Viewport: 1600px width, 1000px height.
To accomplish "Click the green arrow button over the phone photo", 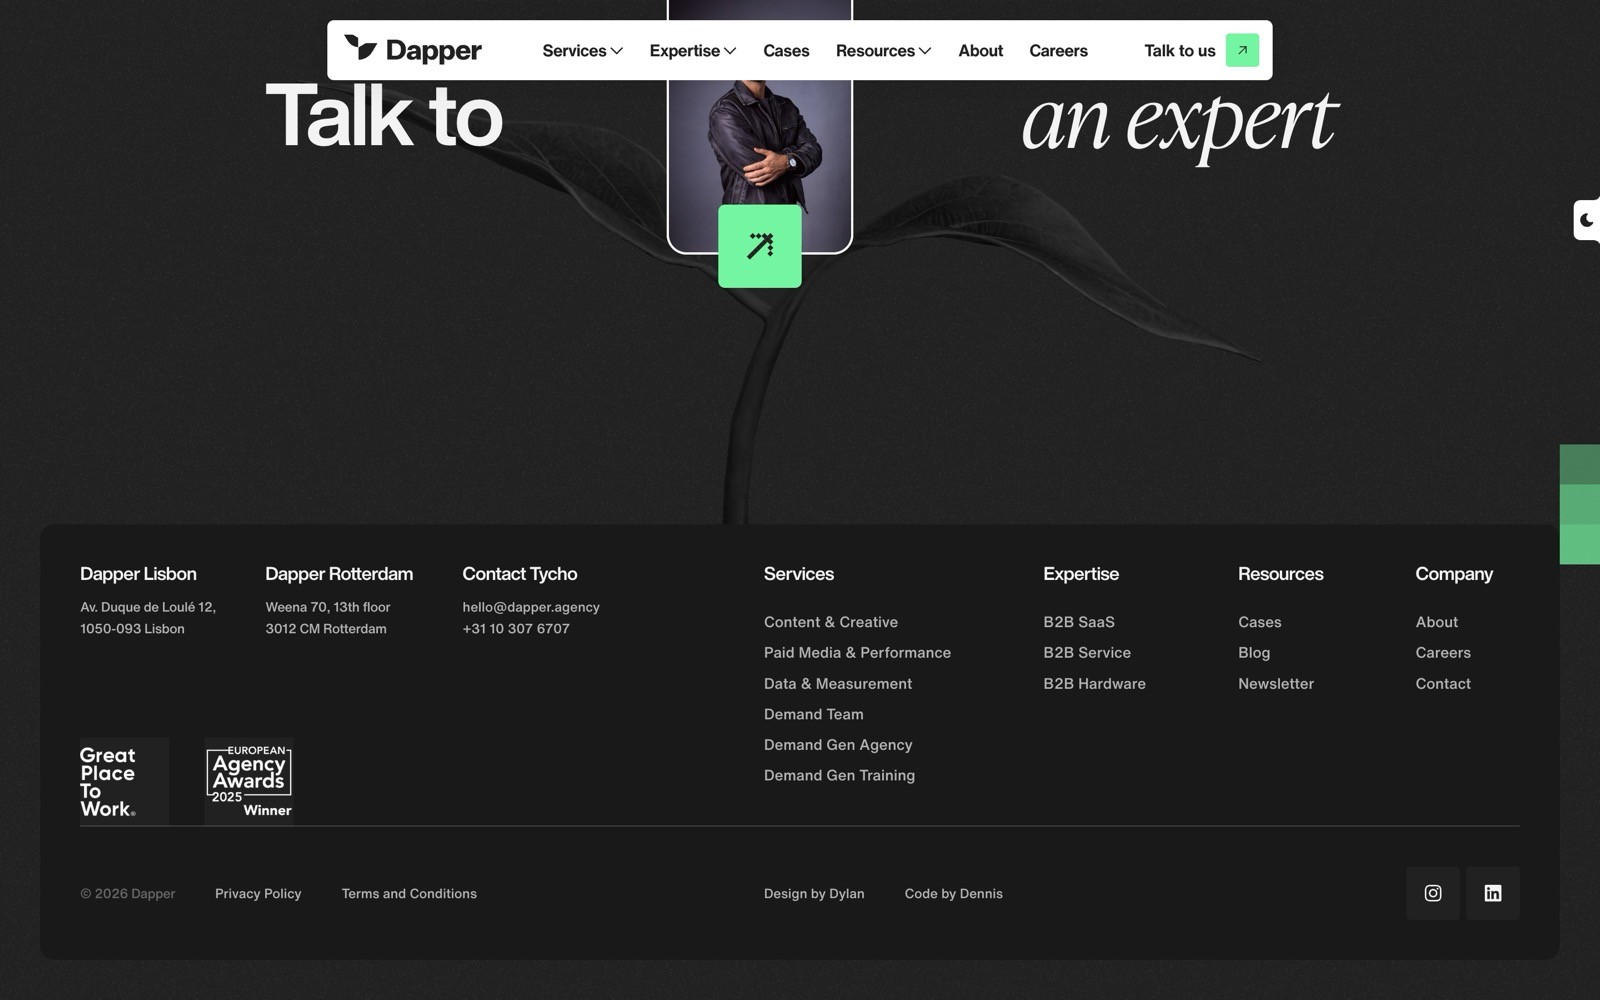I will (x=759, y=245).
